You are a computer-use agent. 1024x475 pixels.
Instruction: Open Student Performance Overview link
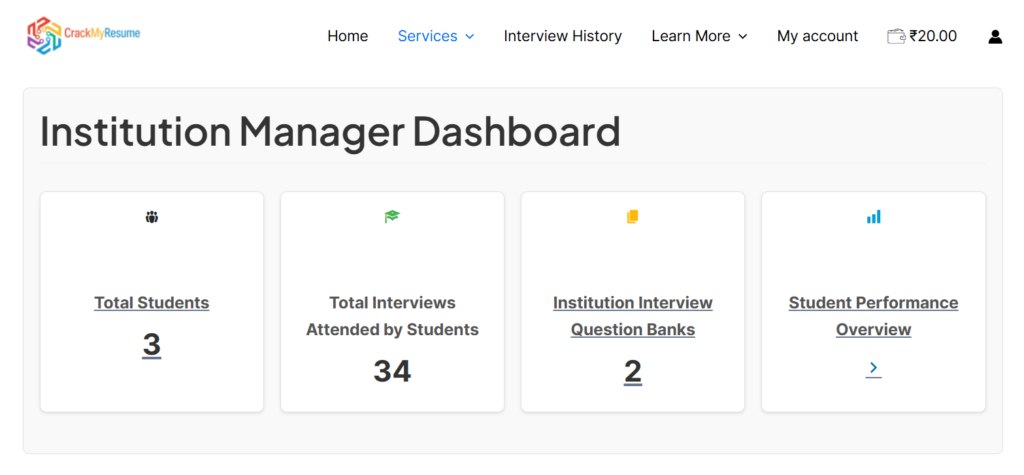873,316
